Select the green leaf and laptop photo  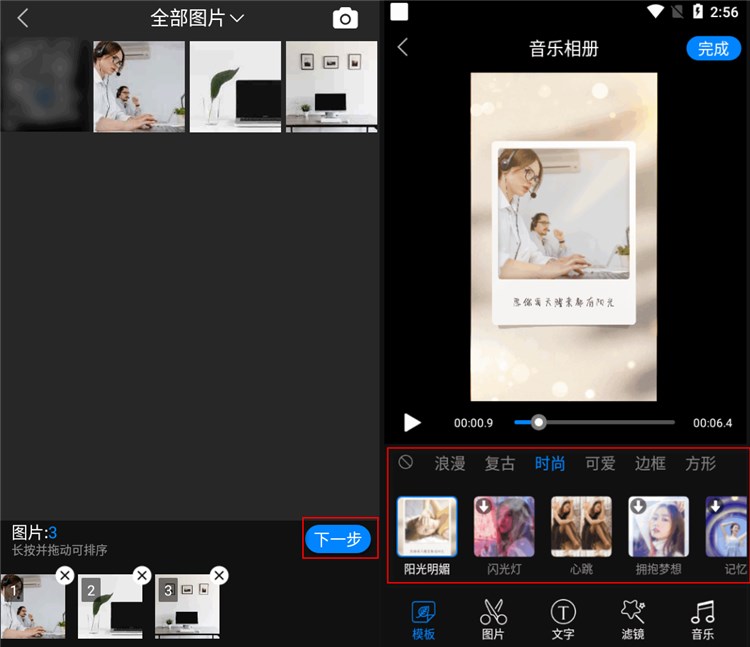click(235, 87)
